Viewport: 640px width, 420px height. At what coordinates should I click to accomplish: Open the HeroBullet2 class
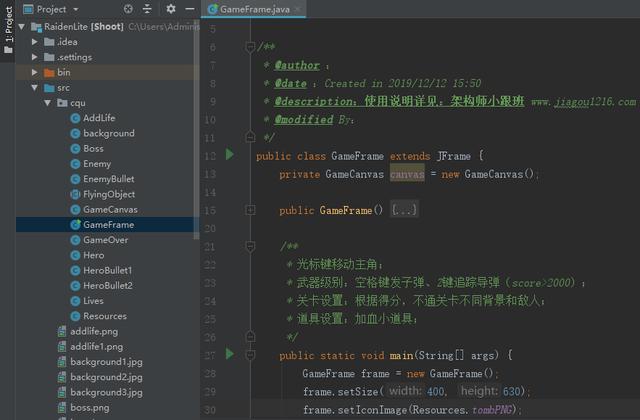coord(108,286)
